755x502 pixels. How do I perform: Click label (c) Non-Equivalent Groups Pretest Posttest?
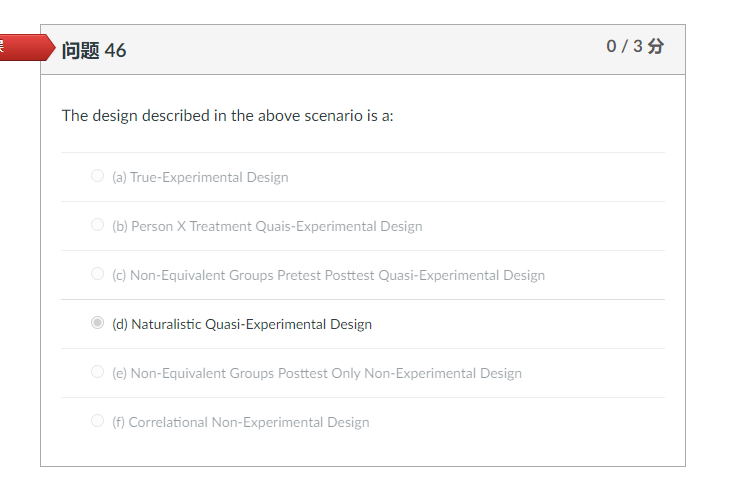tap(328, 275)
